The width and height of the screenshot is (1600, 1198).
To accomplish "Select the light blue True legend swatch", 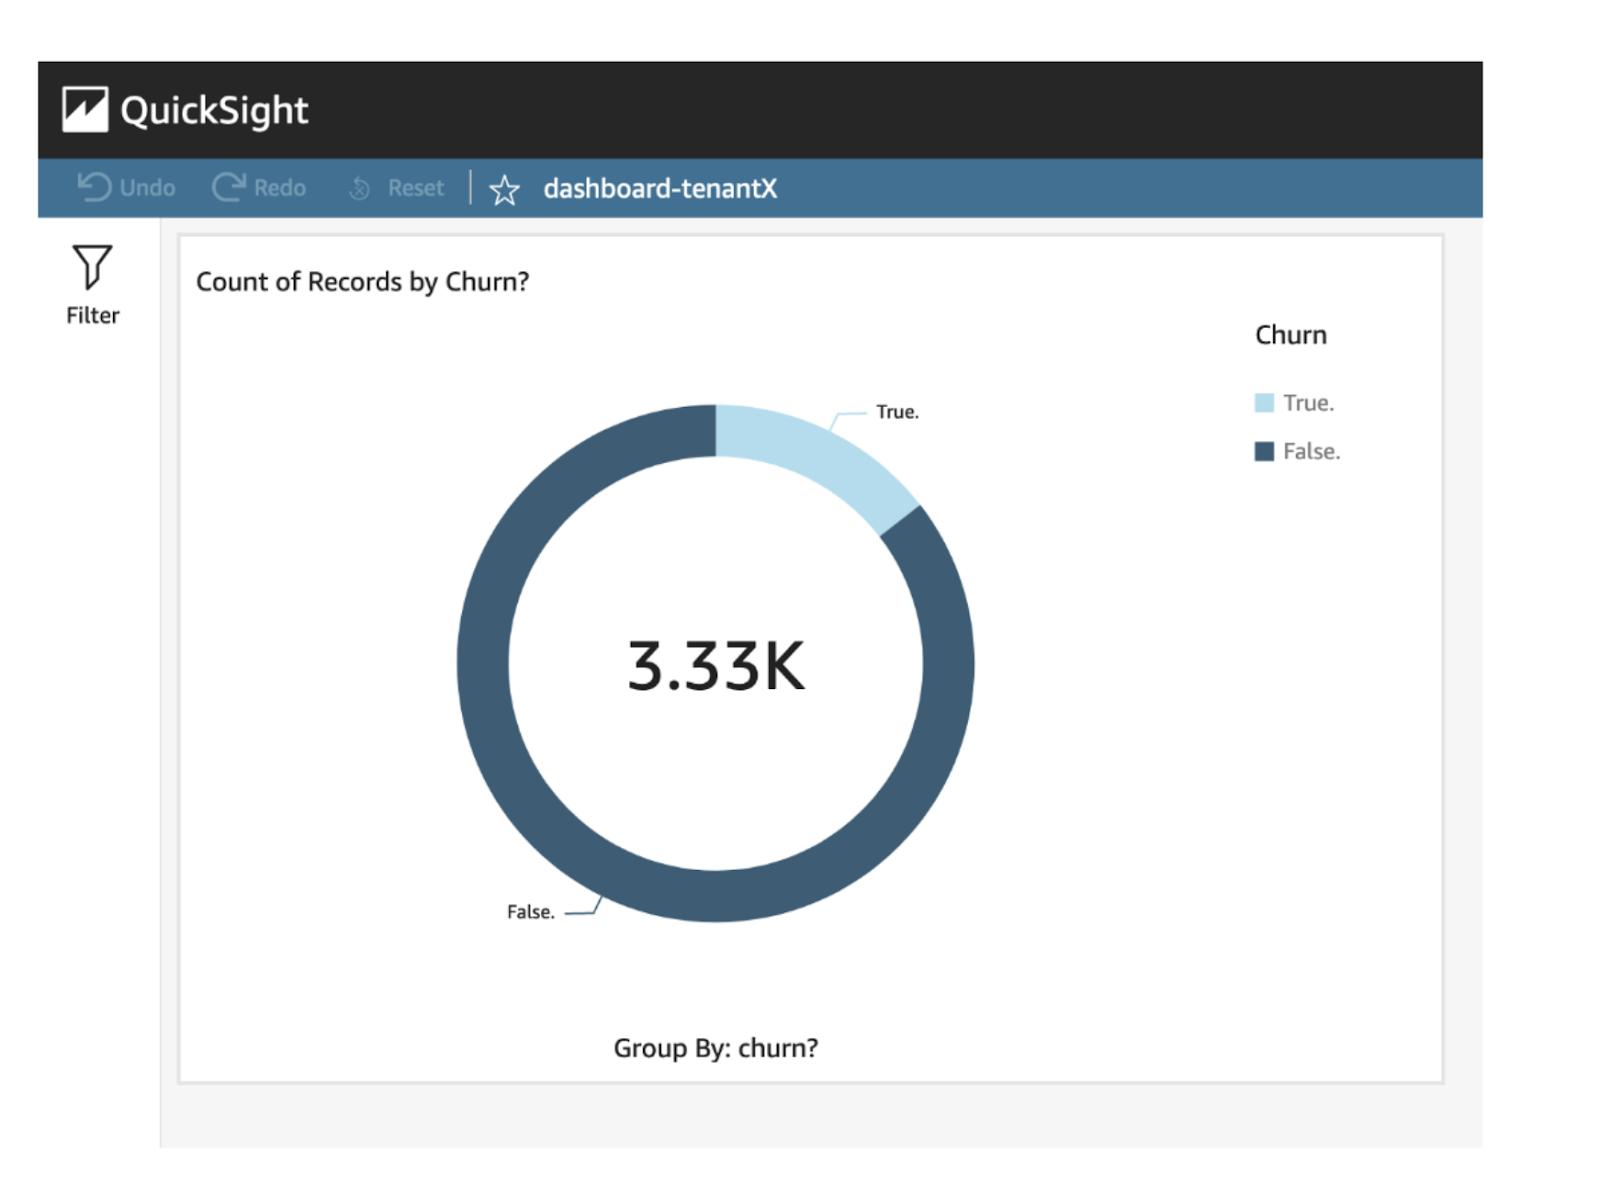I will coord(1264,403).
